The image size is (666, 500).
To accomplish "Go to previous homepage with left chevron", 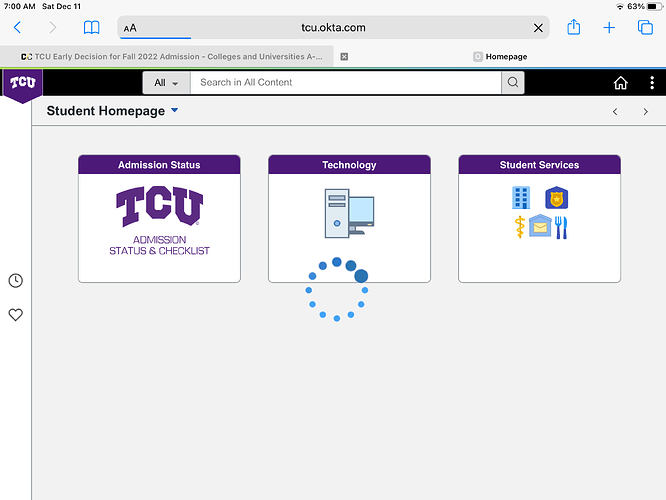I will [615, 112].
